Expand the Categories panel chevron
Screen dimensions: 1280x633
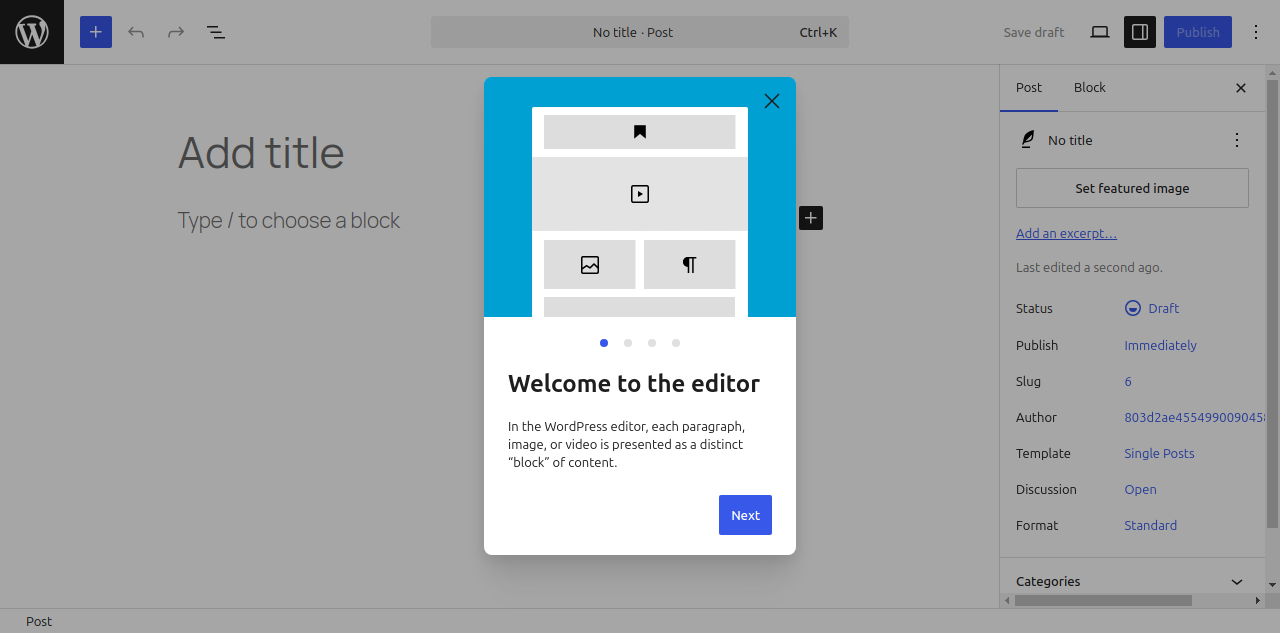(x=1237, y=582)
